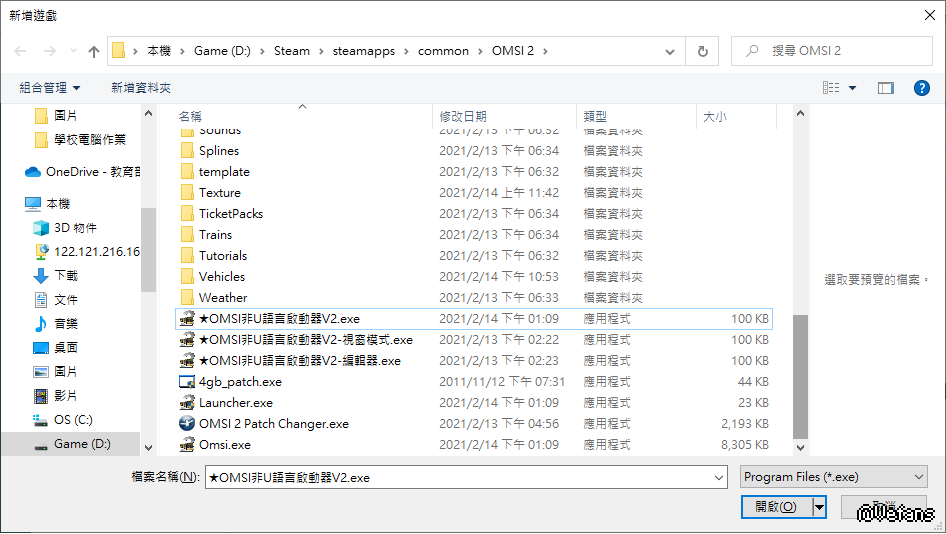
Task: Jump to steamapps in the breadcrumb
Action: pyautogui.click(x=364, y=51)
